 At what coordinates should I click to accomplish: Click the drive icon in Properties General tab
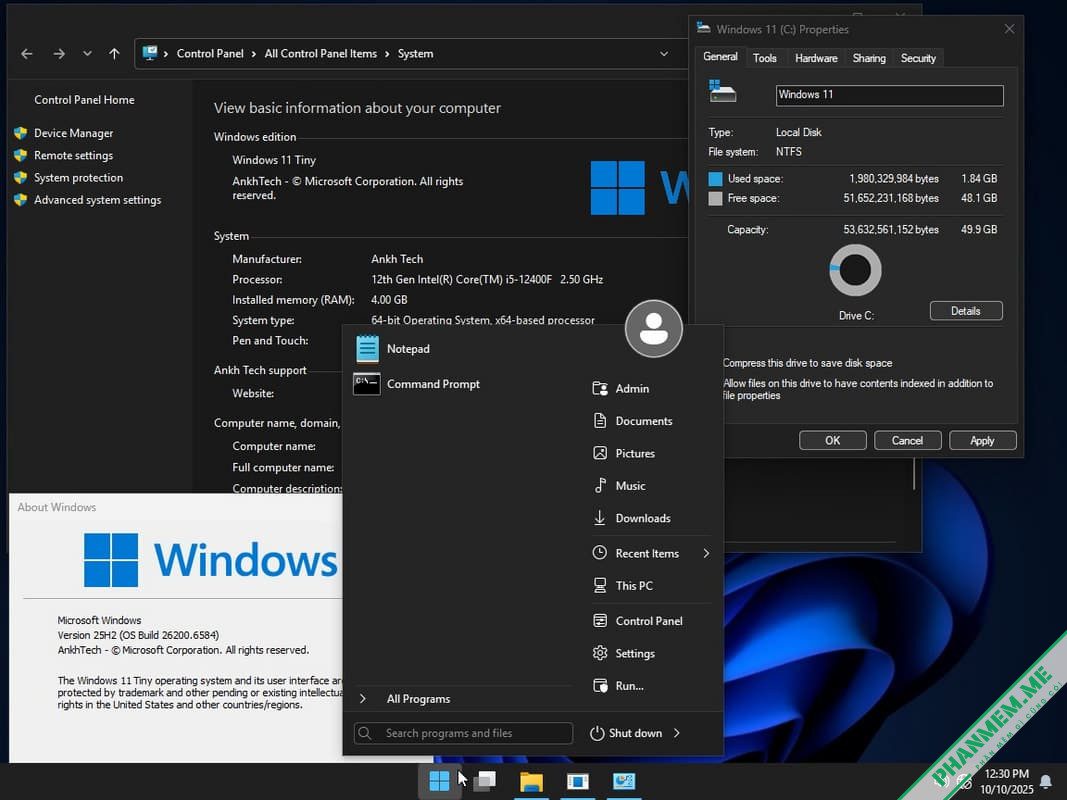pos(722,91)
